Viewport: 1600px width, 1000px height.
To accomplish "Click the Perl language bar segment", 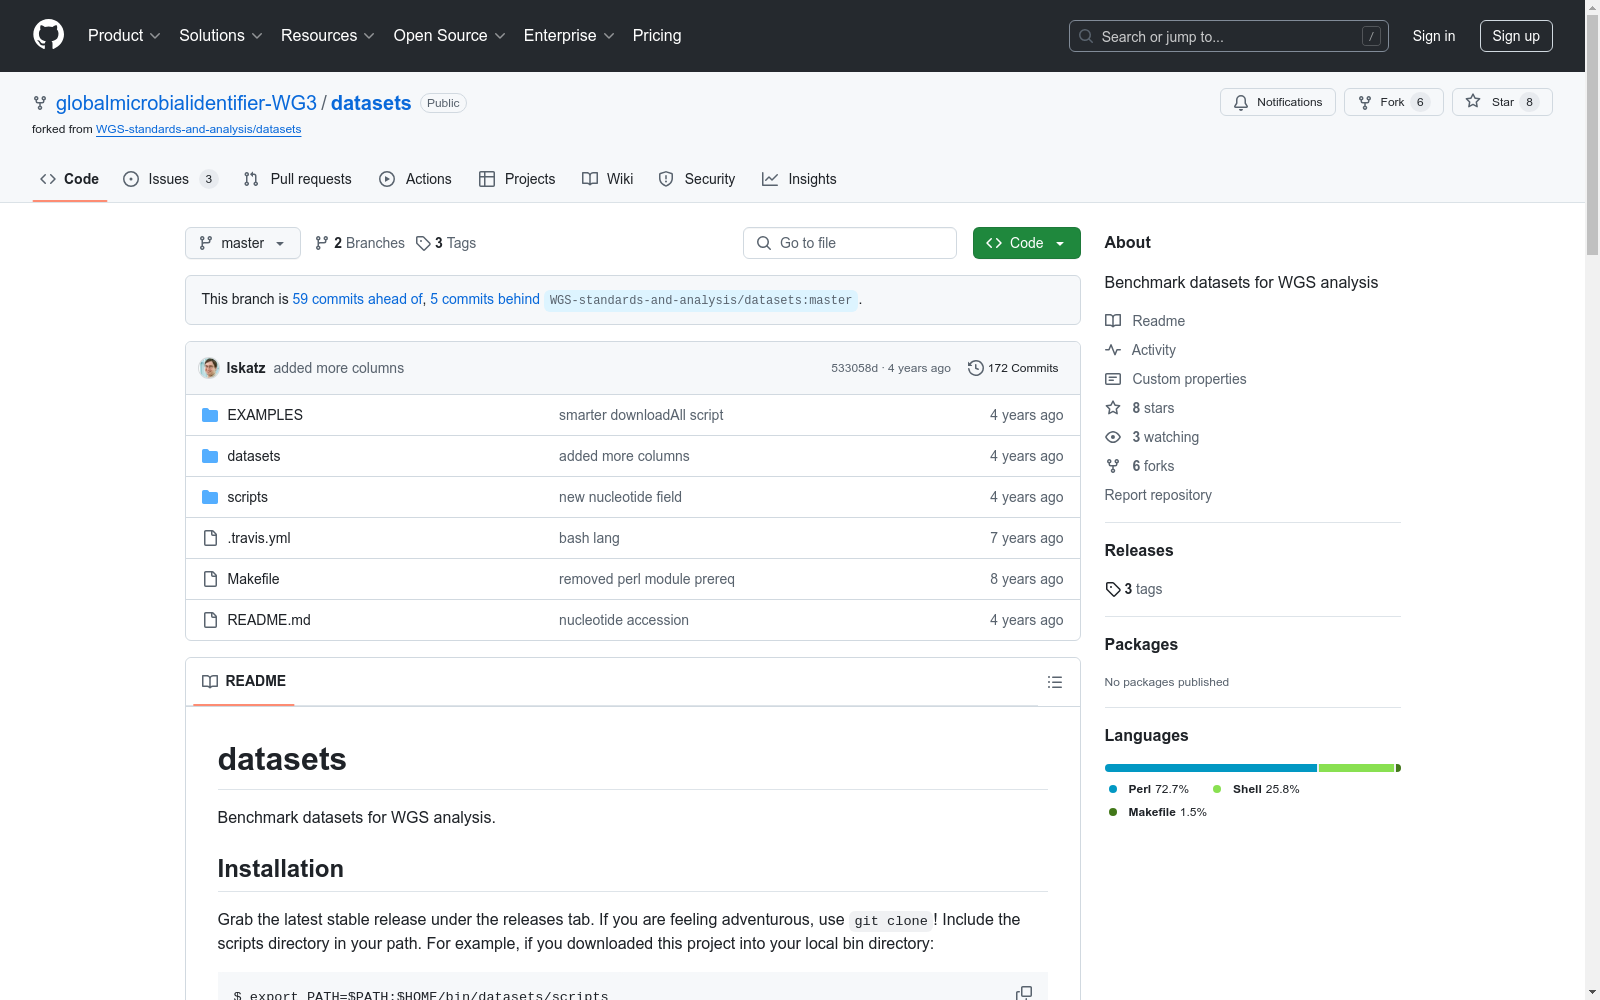I will (x=1211, y=768).
